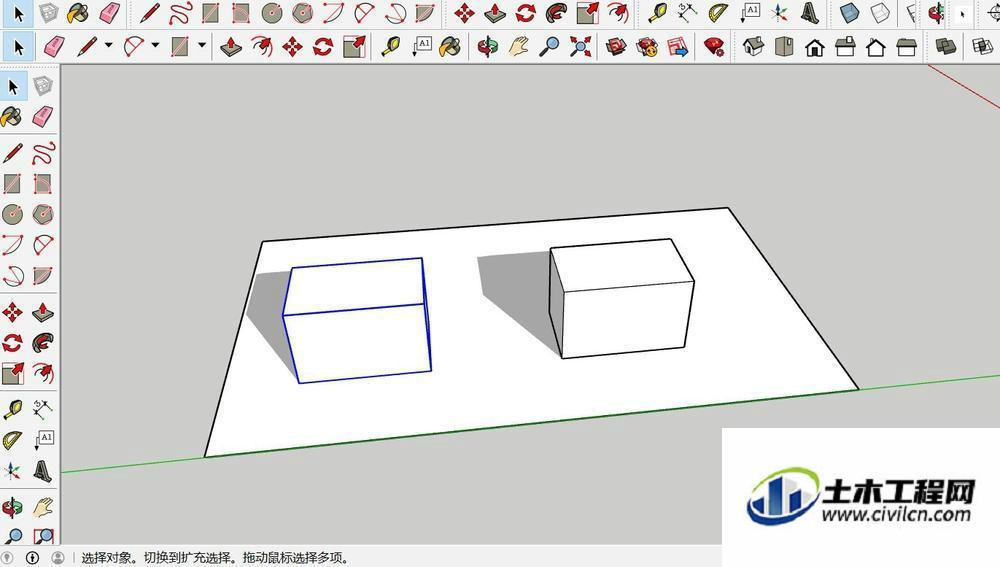Switch to the Back view
This screenshot has height=567, width=1000.
point(876,47)
